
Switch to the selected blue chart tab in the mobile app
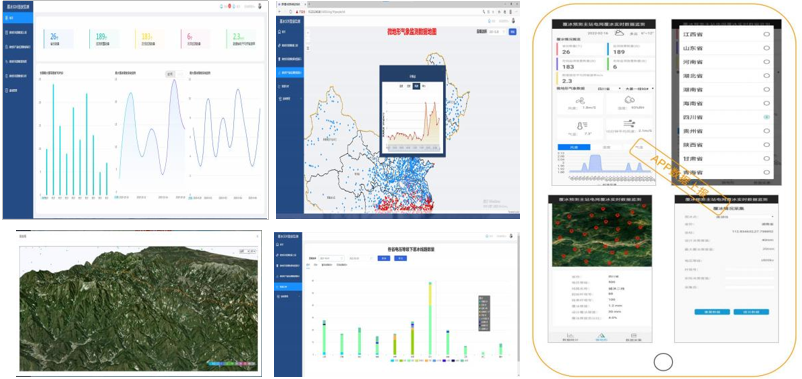(x=574, y=147)
